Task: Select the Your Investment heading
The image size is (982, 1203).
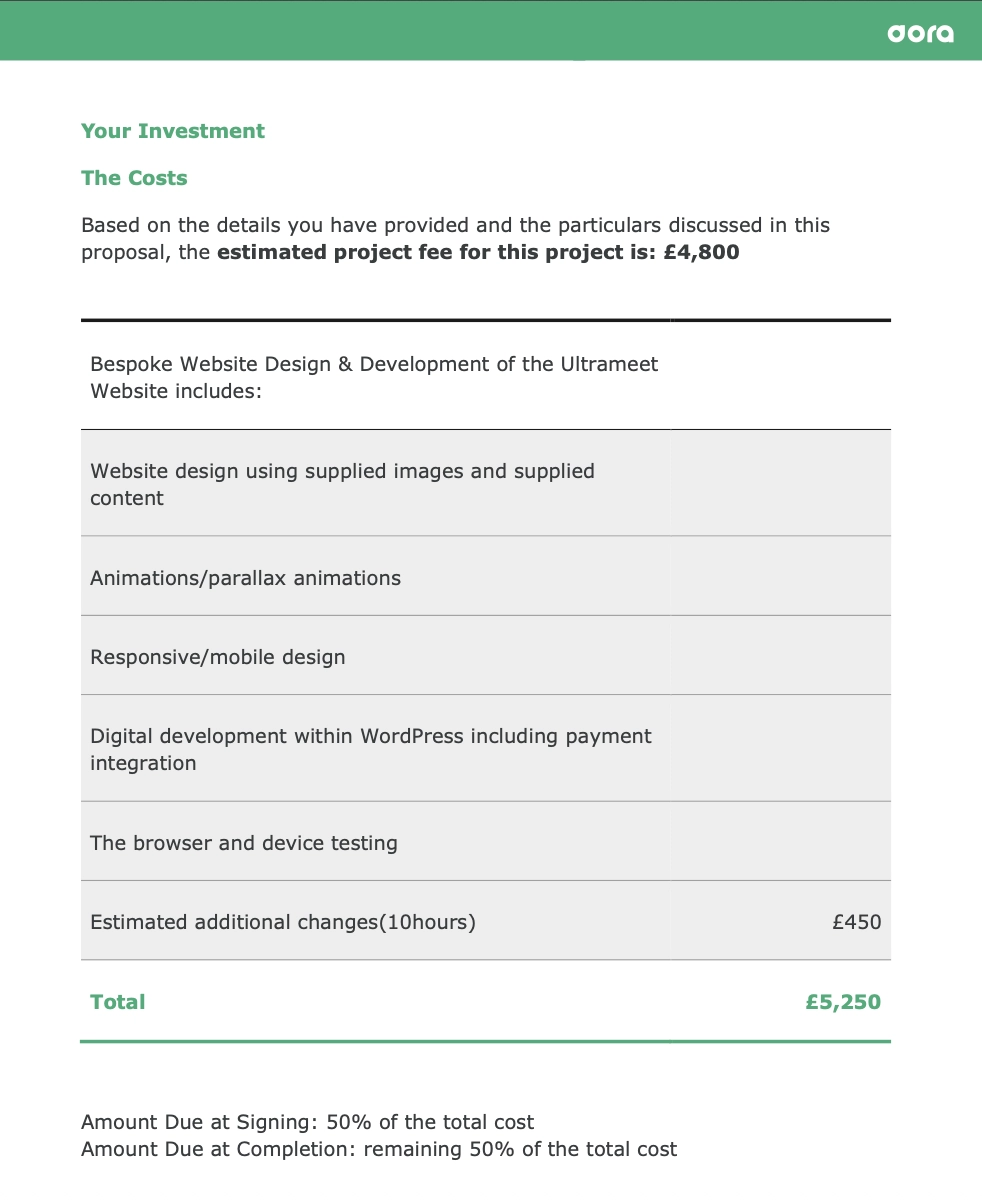Action: [x=173, y=131]
